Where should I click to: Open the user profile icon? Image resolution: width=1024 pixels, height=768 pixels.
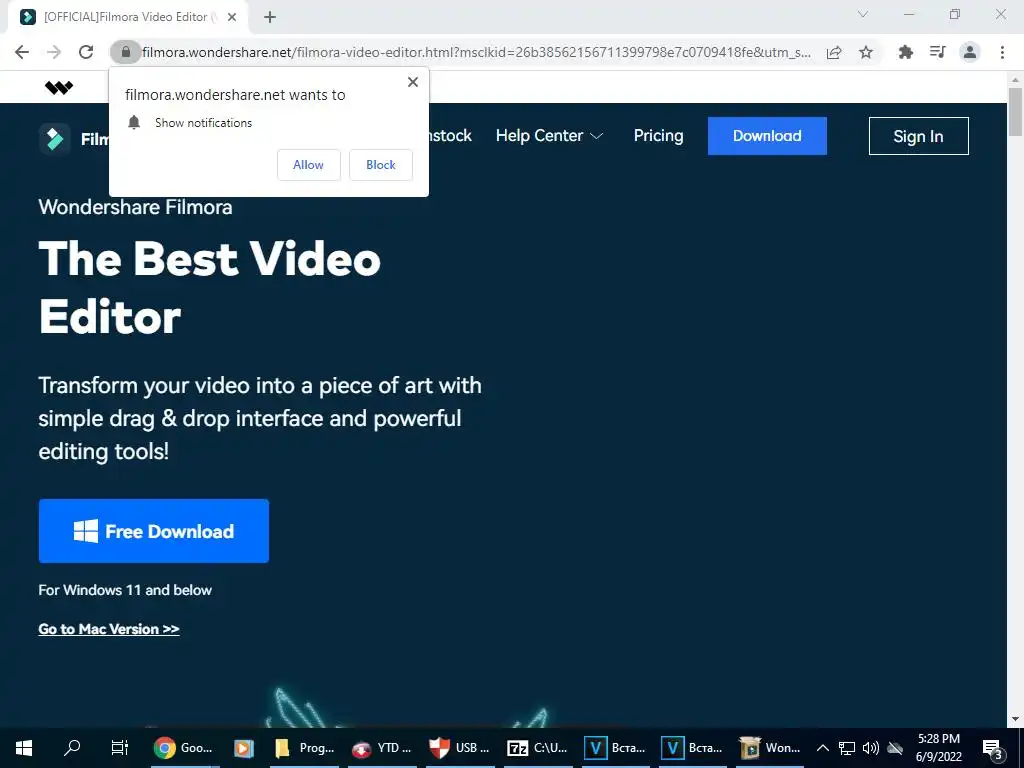tap(970, 52)
